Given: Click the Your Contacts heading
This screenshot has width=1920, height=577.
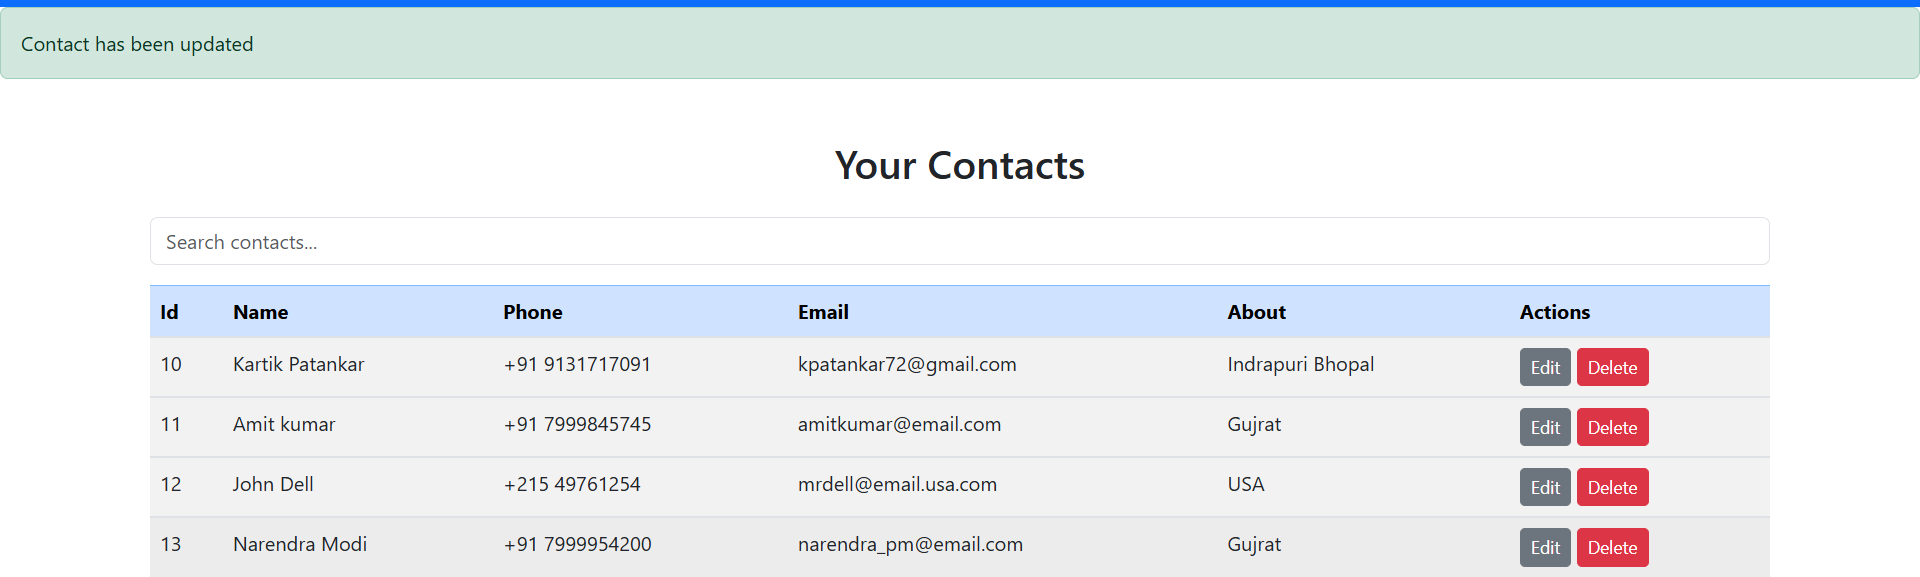Looking at the screenshot, I should pos(959,165).
